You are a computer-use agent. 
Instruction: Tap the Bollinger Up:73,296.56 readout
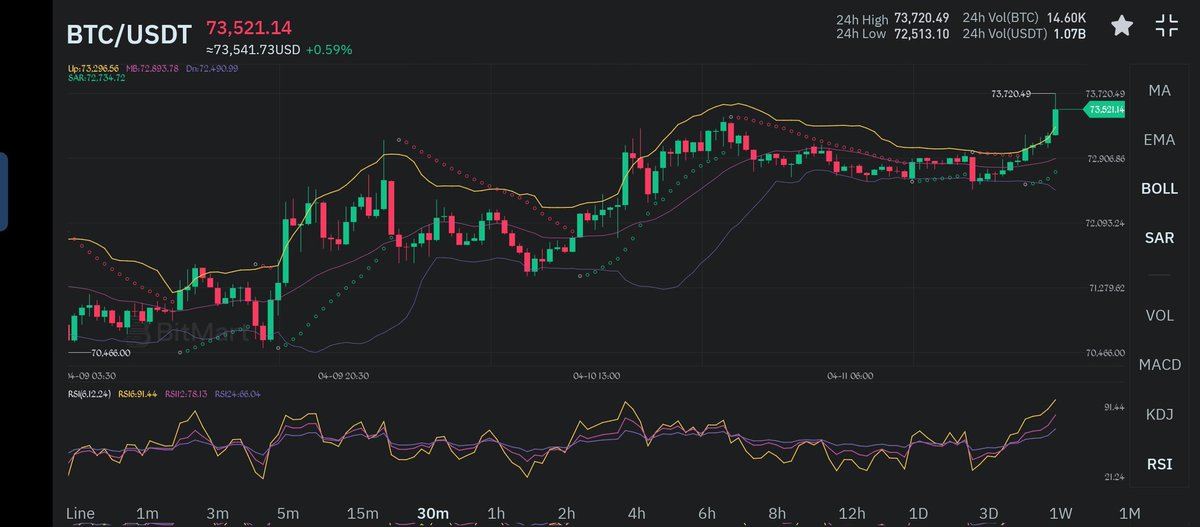pyautogui.click(x=93, y=68)
